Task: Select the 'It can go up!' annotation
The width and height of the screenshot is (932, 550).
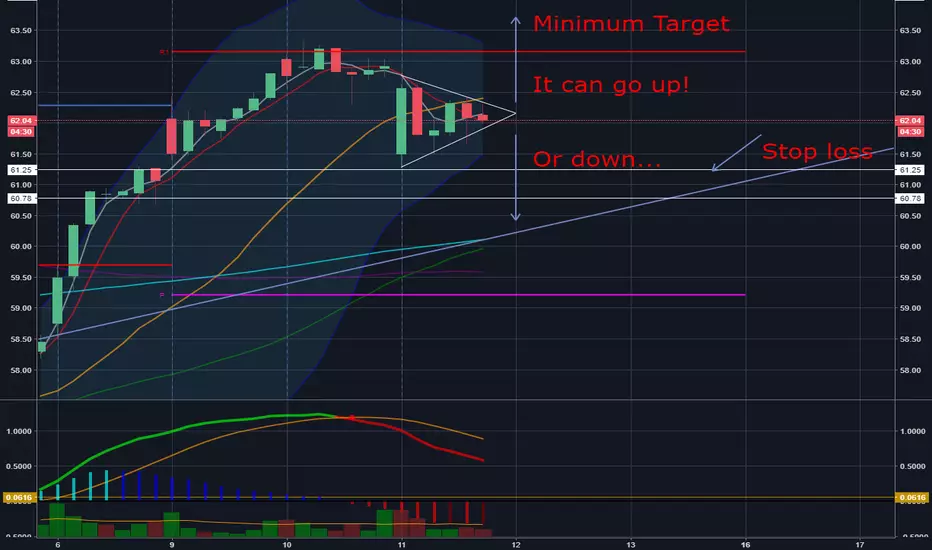Action: [611, 84]
